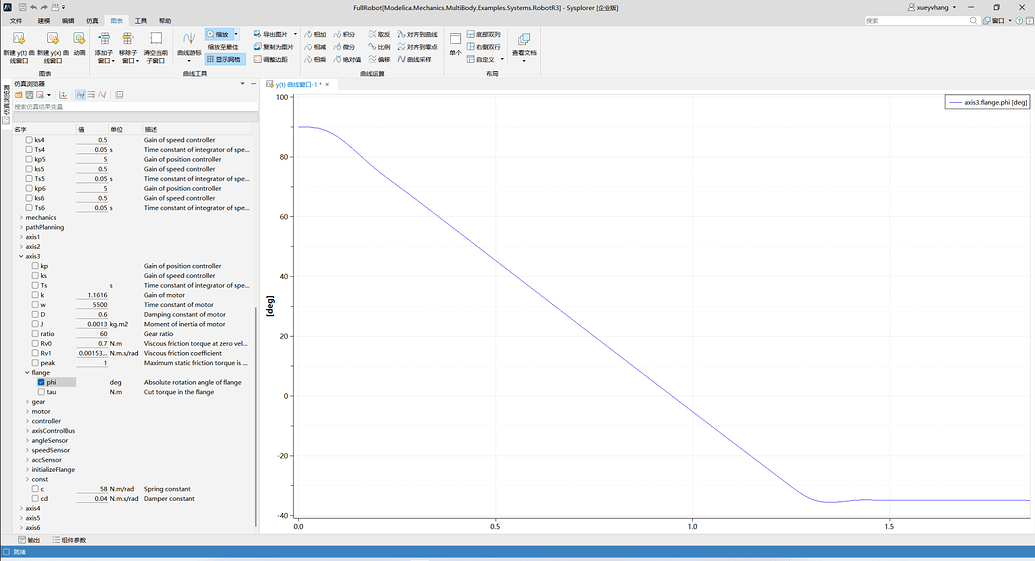Image resolution: width=1035 pixels, height=561 pixels.
Task: Apply 相加 curve addition operation
Action: coord(316,34)
